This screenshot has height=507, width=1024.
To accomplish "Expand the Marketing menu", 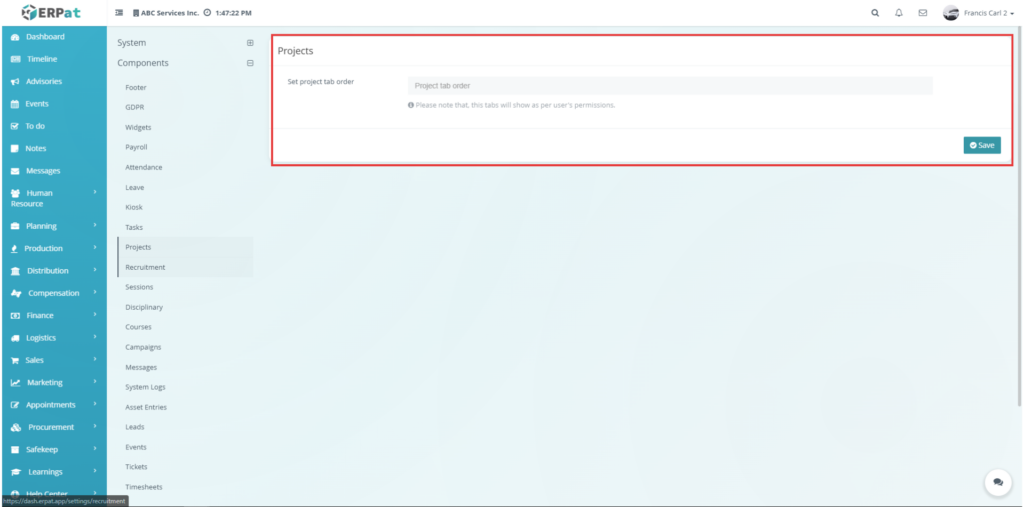I will tap(53, 382).
